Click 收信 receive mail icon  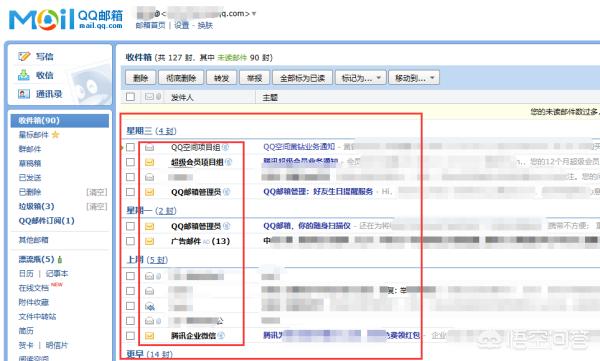[24, 75]
